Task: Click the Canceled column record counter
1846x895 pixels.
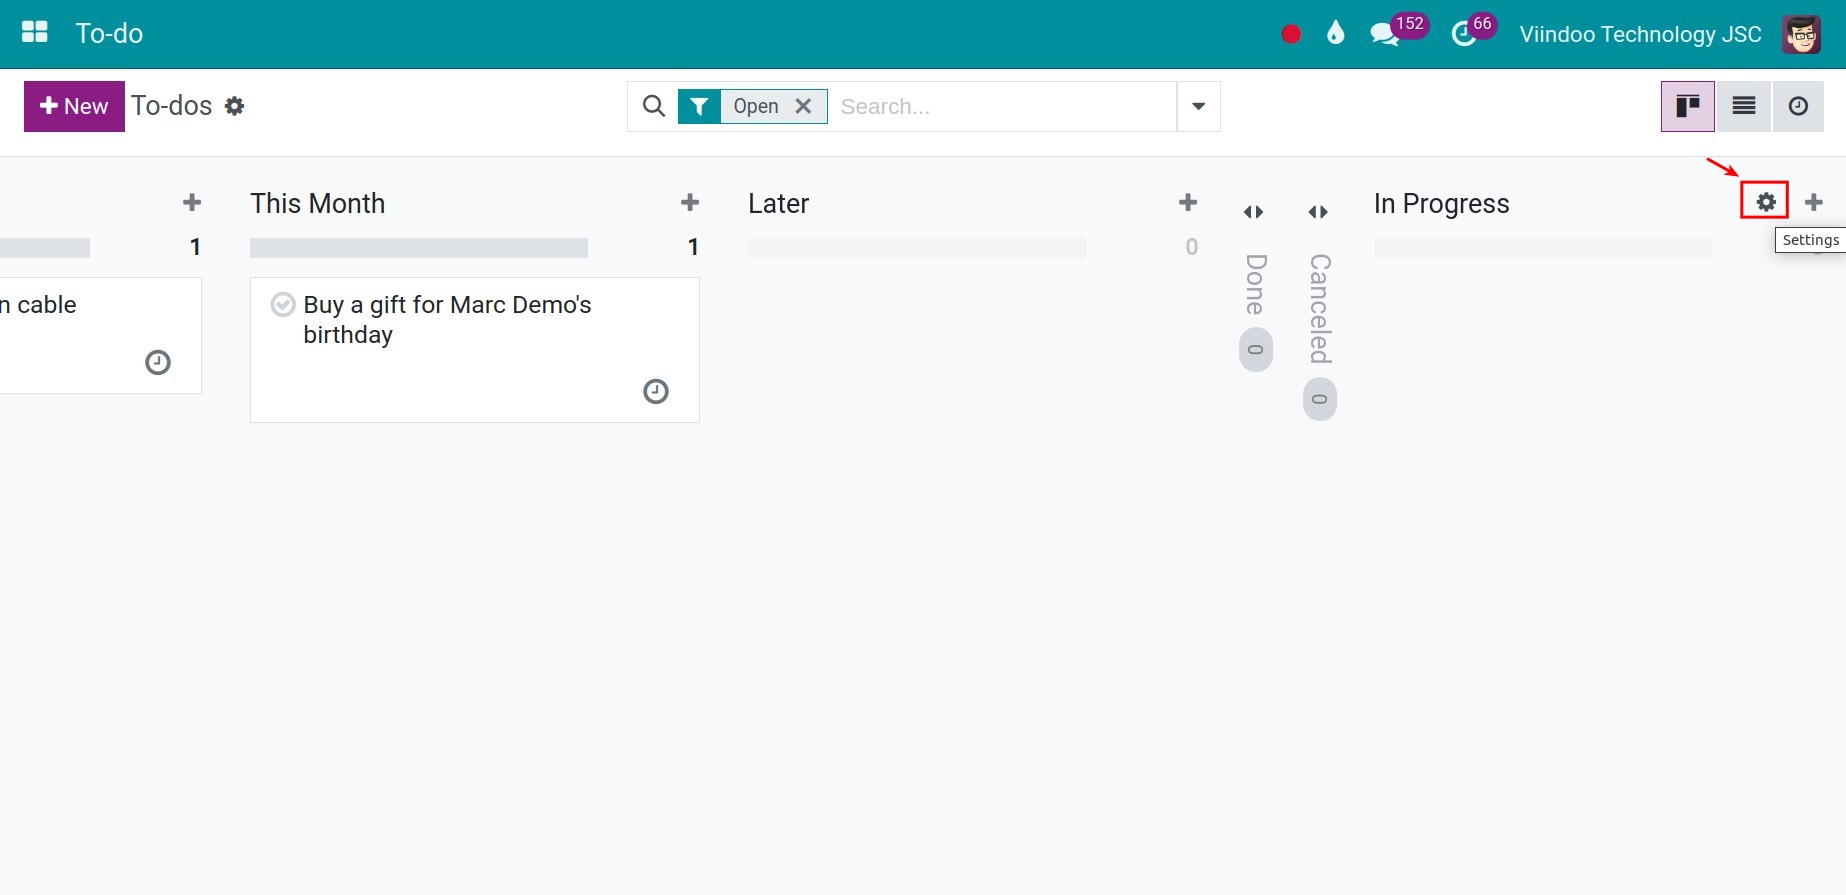Action: tap(1319, 400)
